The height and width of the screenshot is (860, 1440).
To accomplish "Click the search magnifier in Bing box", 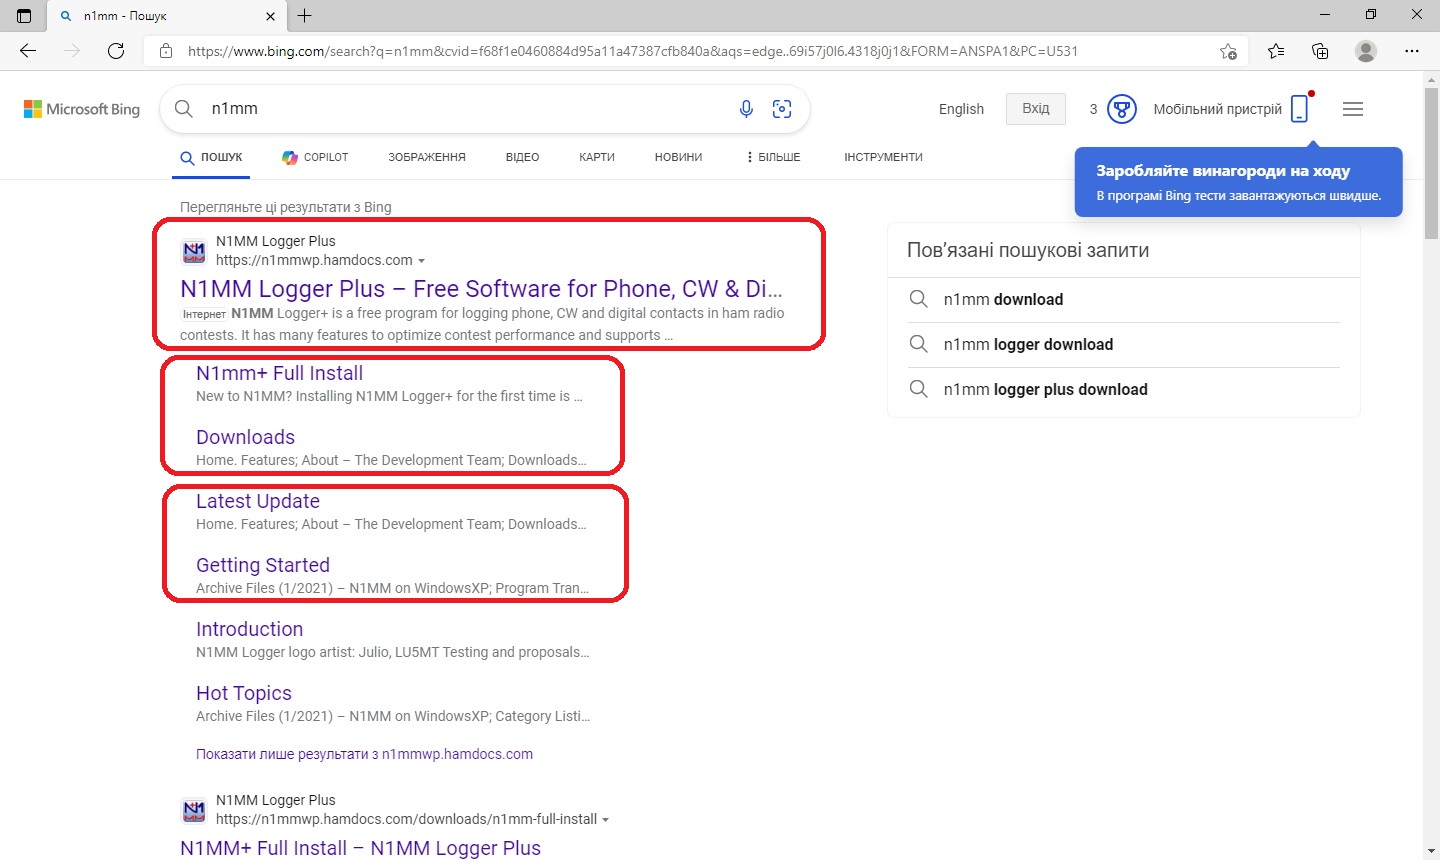I will click(x=184, y=109).
